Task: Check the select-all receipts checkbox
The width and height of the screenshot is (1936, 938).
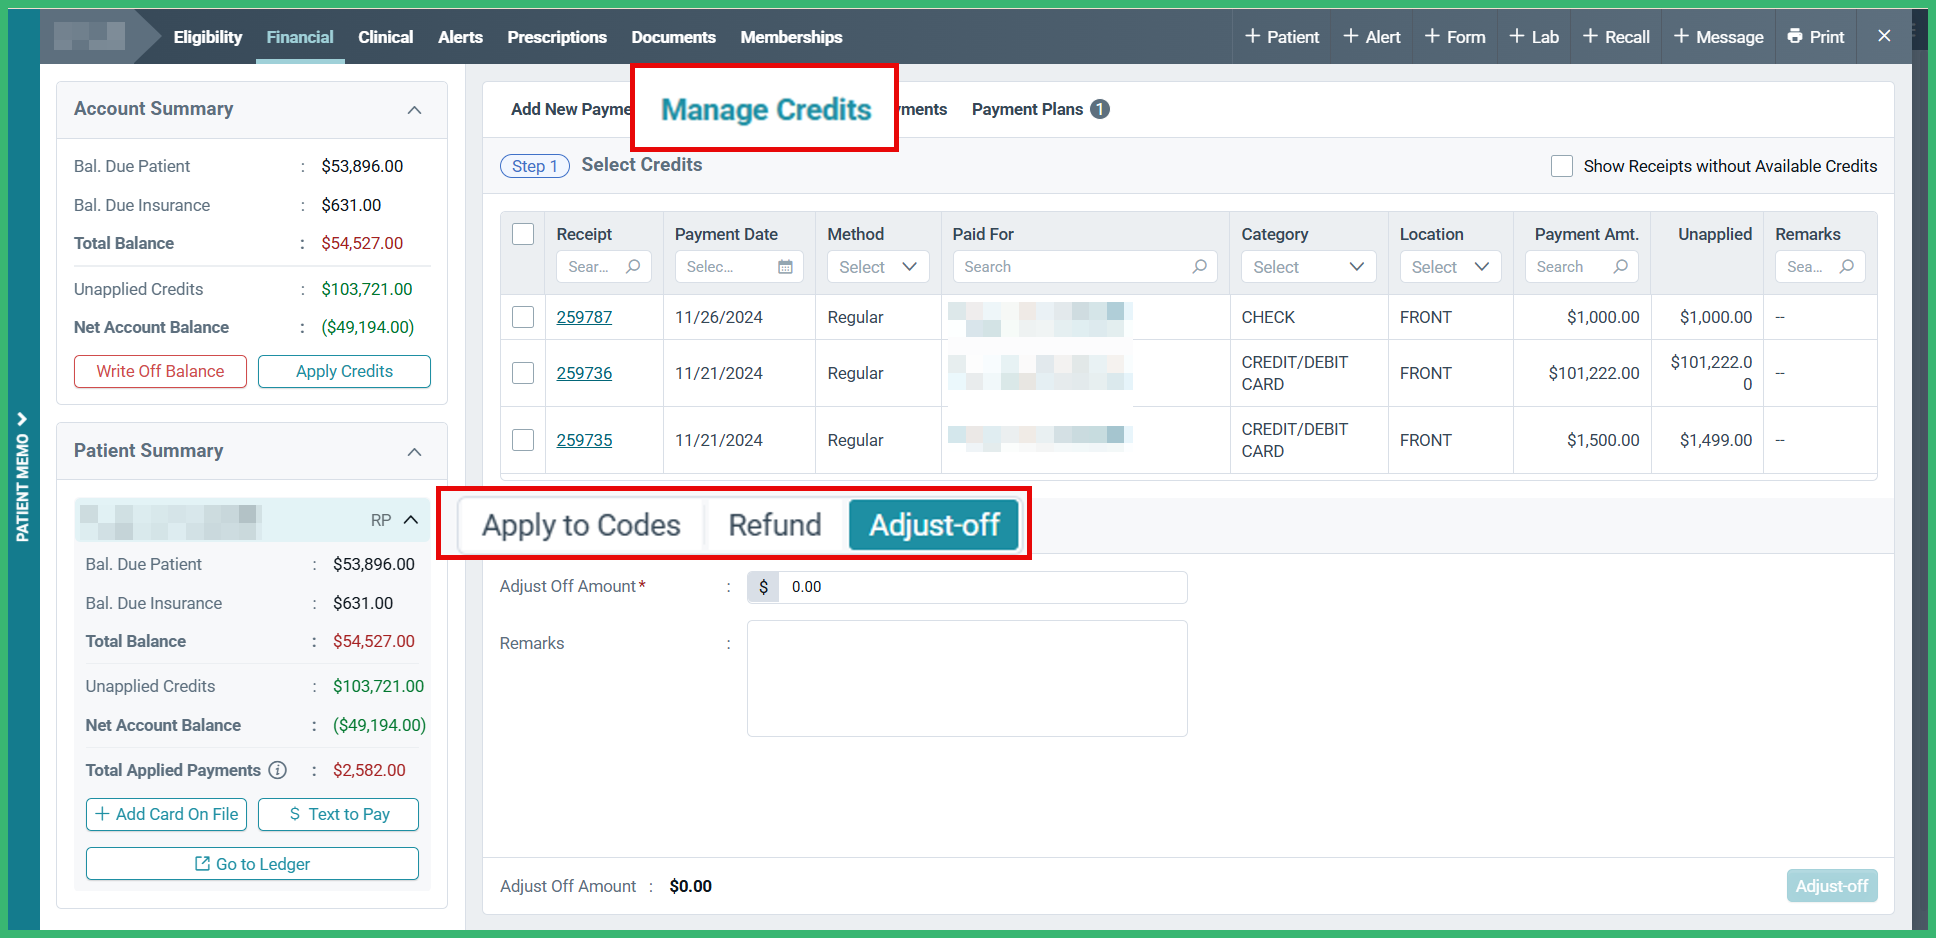Action: tap(523, 233)
